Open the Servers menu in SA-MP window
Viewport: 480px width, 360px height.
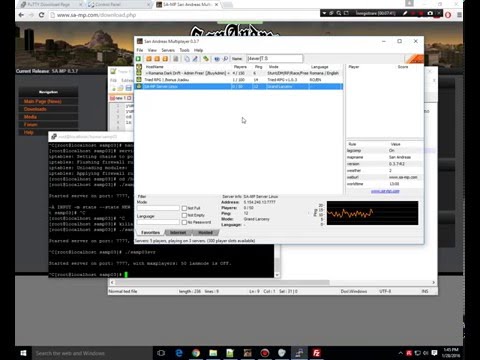[x=168, y=50]
